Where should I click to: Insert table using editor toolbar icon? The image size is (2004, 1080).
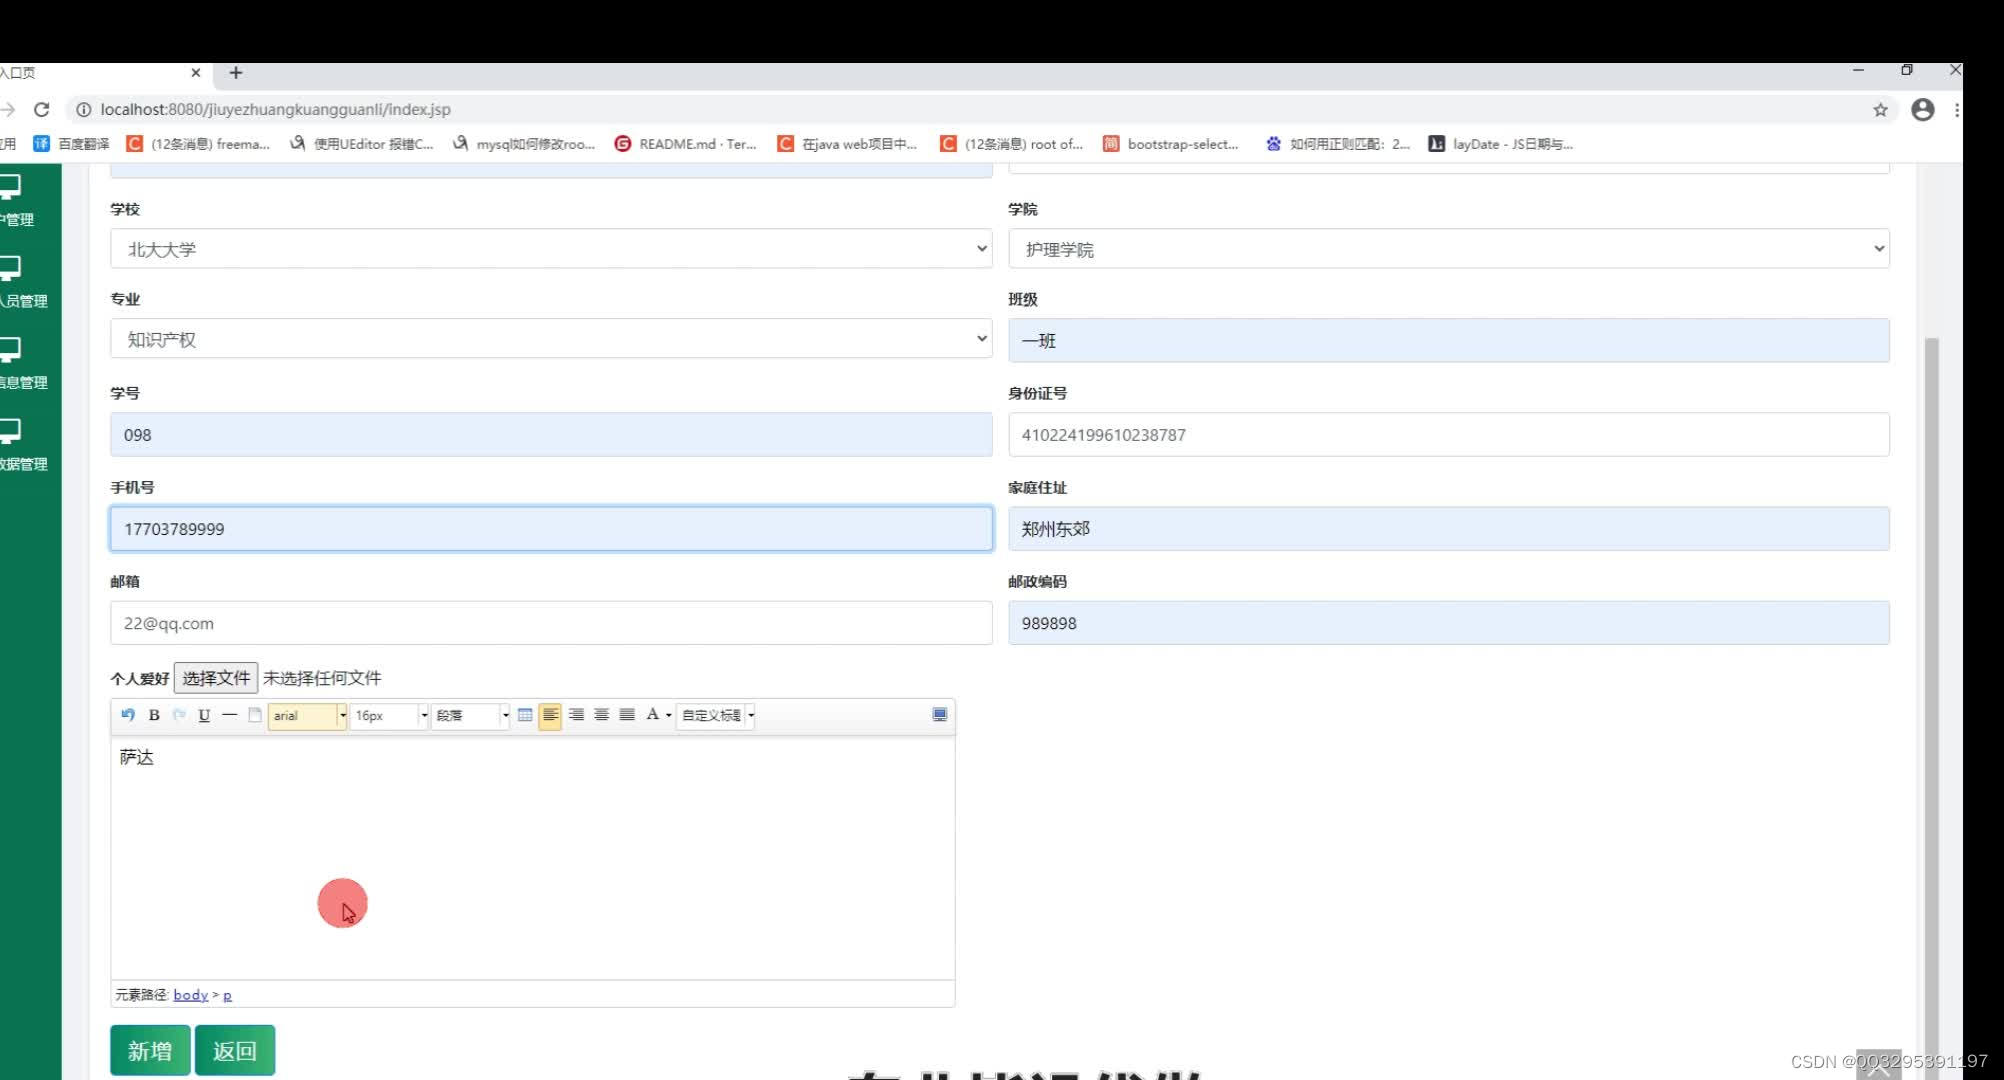pyautogui.click(x=525, y=715)
